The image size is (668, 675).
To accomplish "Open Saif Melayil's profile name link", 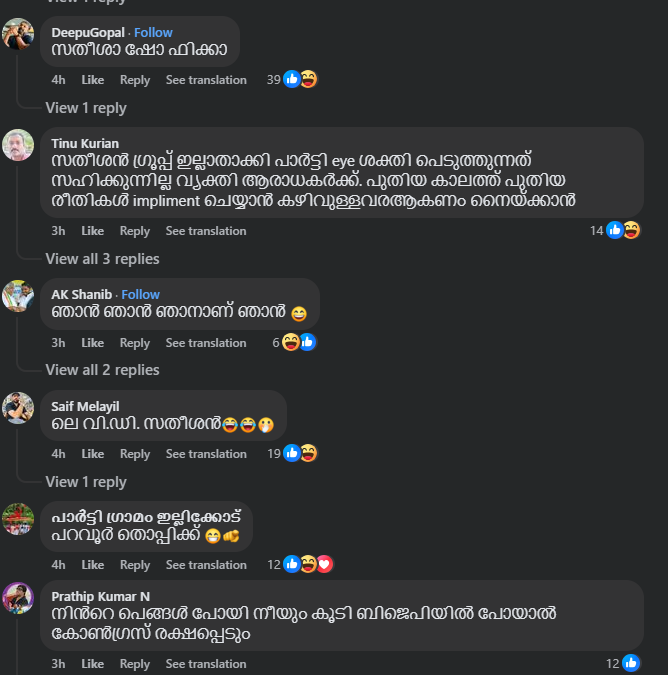I will tap(85, 406).
